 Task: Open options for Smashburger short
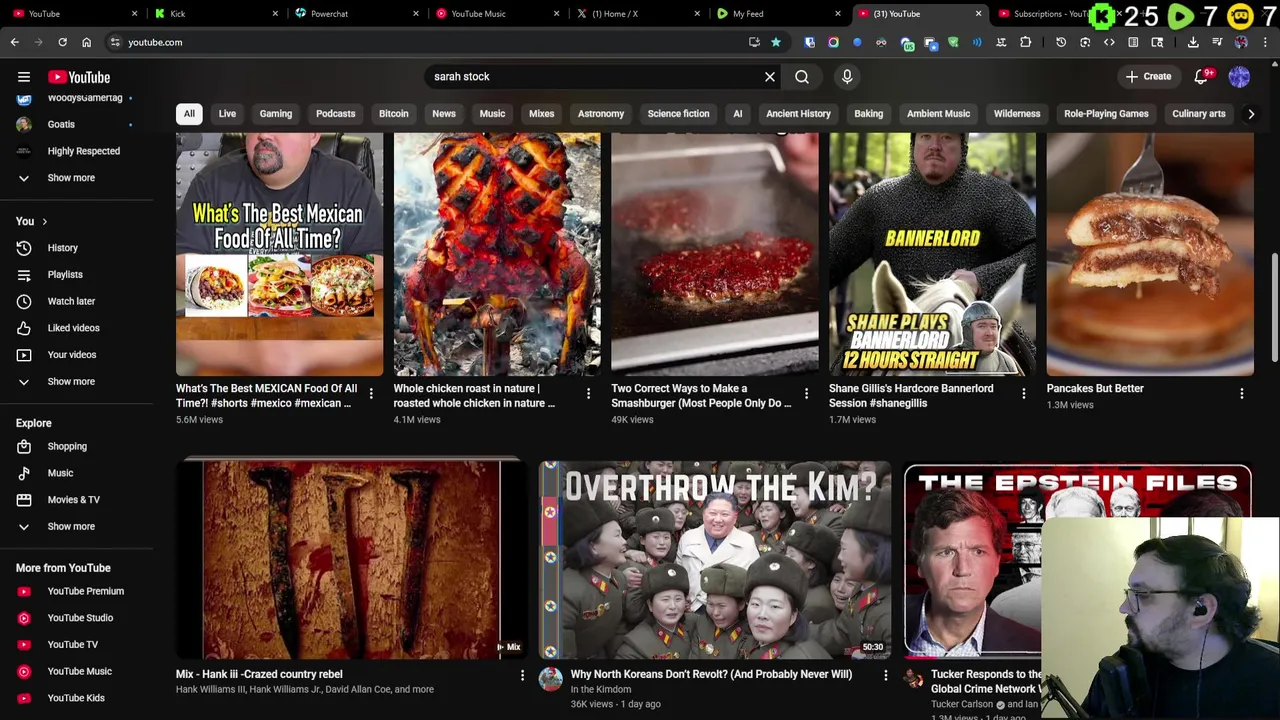click(806, 394)
